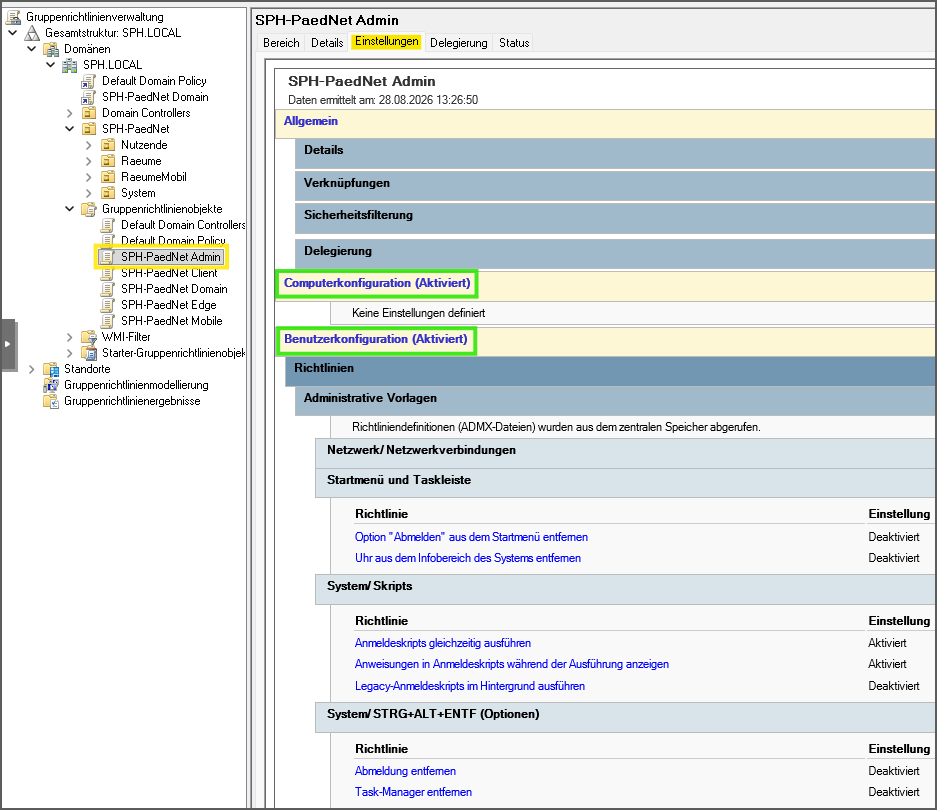
Task: Click the Gruppenrichtlinienverwaltung root icon
Action: 13,17
